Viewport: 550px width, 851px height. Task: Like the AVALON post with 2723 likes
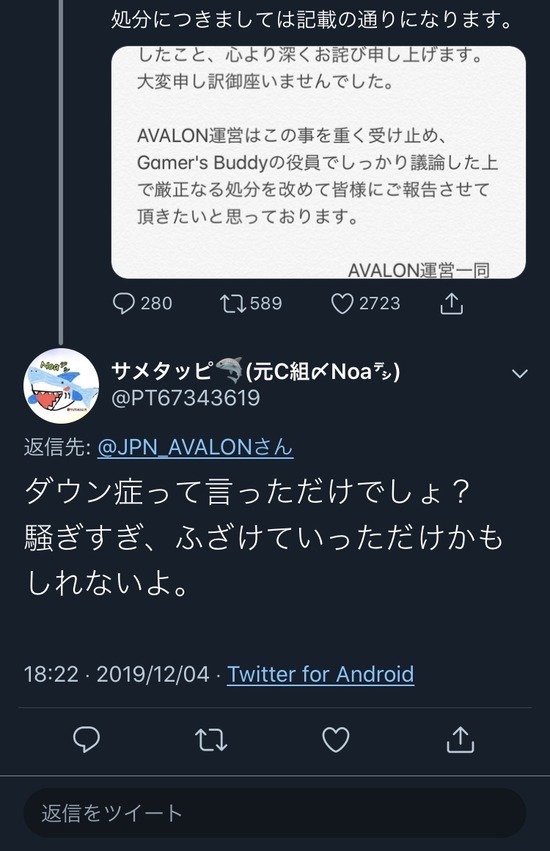click(342, 303)
